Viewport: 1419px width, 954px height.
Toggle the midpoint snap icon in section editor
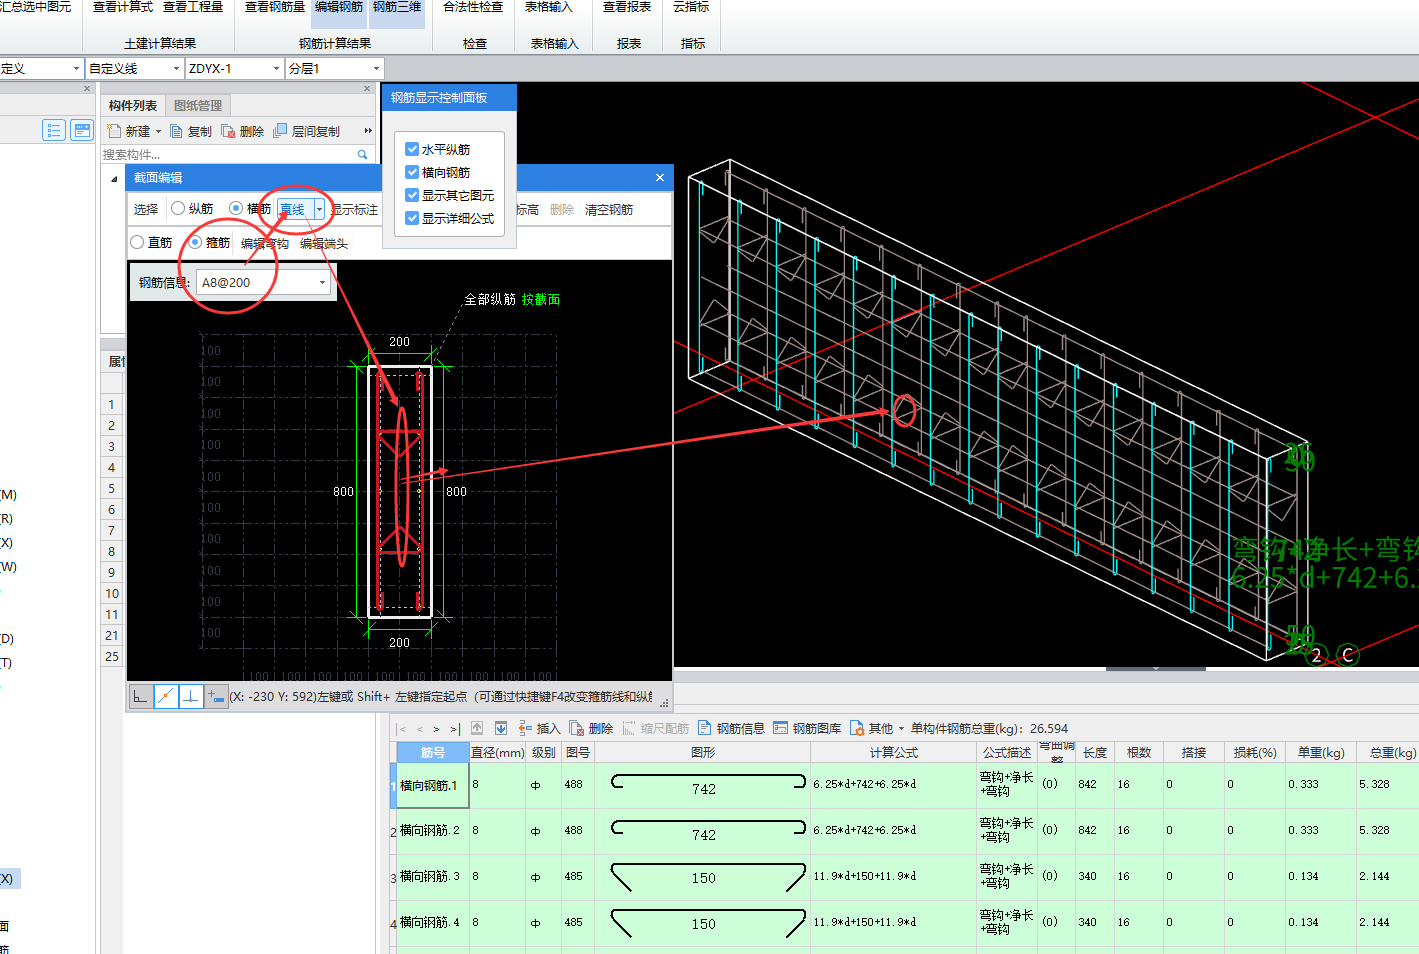(166, 696)
